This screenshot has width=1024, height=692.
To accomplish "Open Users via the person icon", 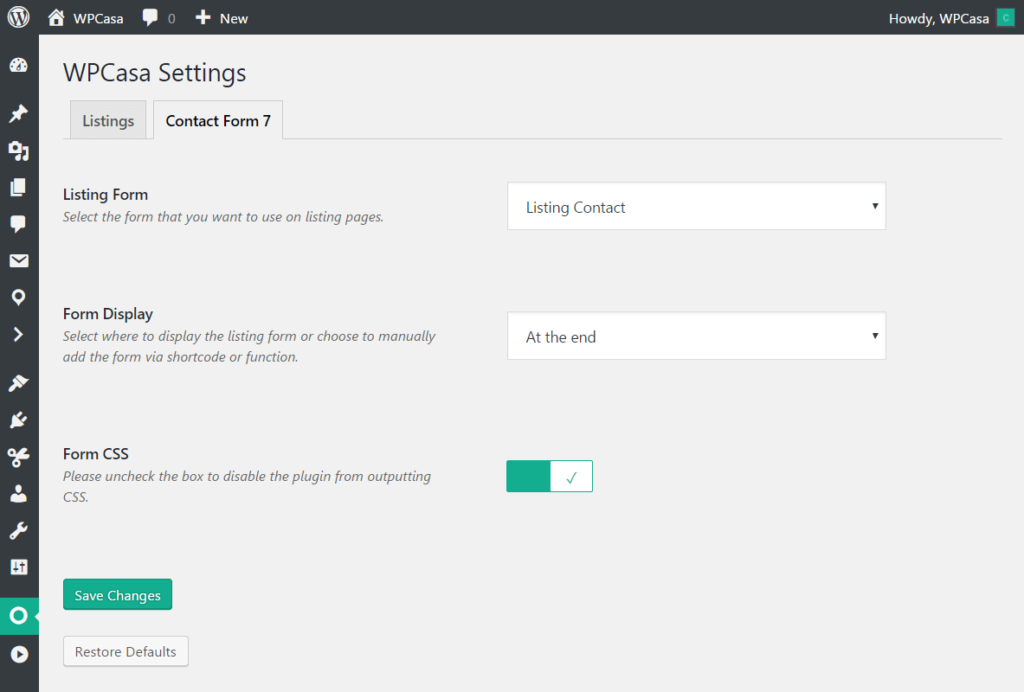I will [x=19, y=492].
